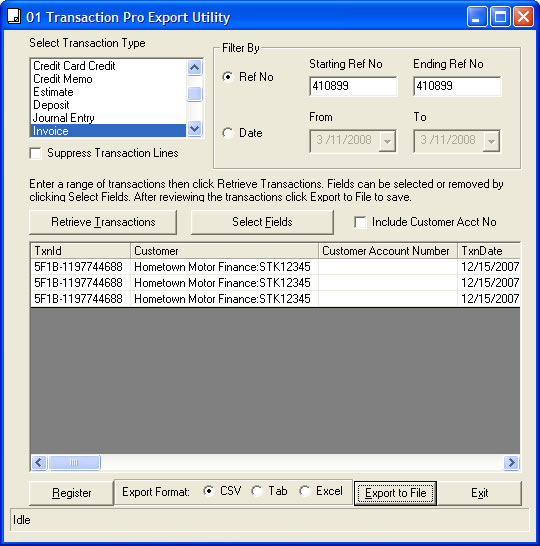Enable Suppress Transaction Lines checkbox
This screenshot has height=546, width=540.
(x=36, y=153)
